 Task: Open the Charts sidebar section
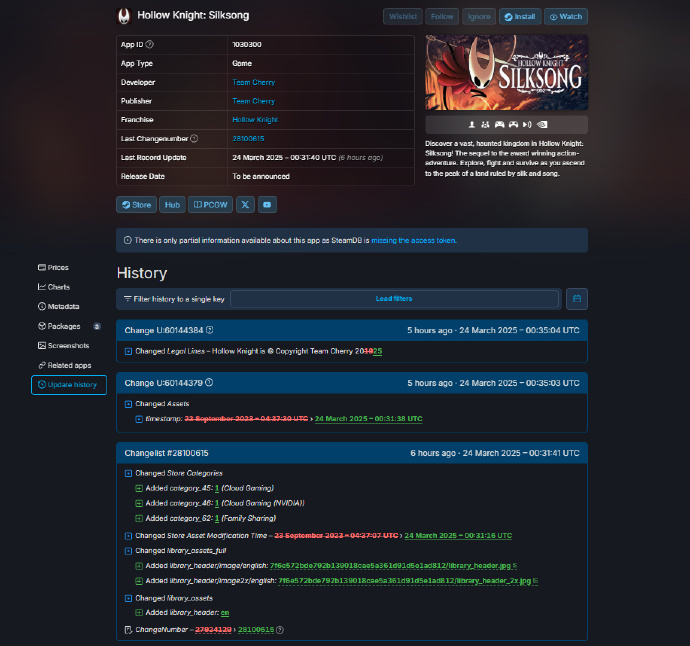pos(54,287)
